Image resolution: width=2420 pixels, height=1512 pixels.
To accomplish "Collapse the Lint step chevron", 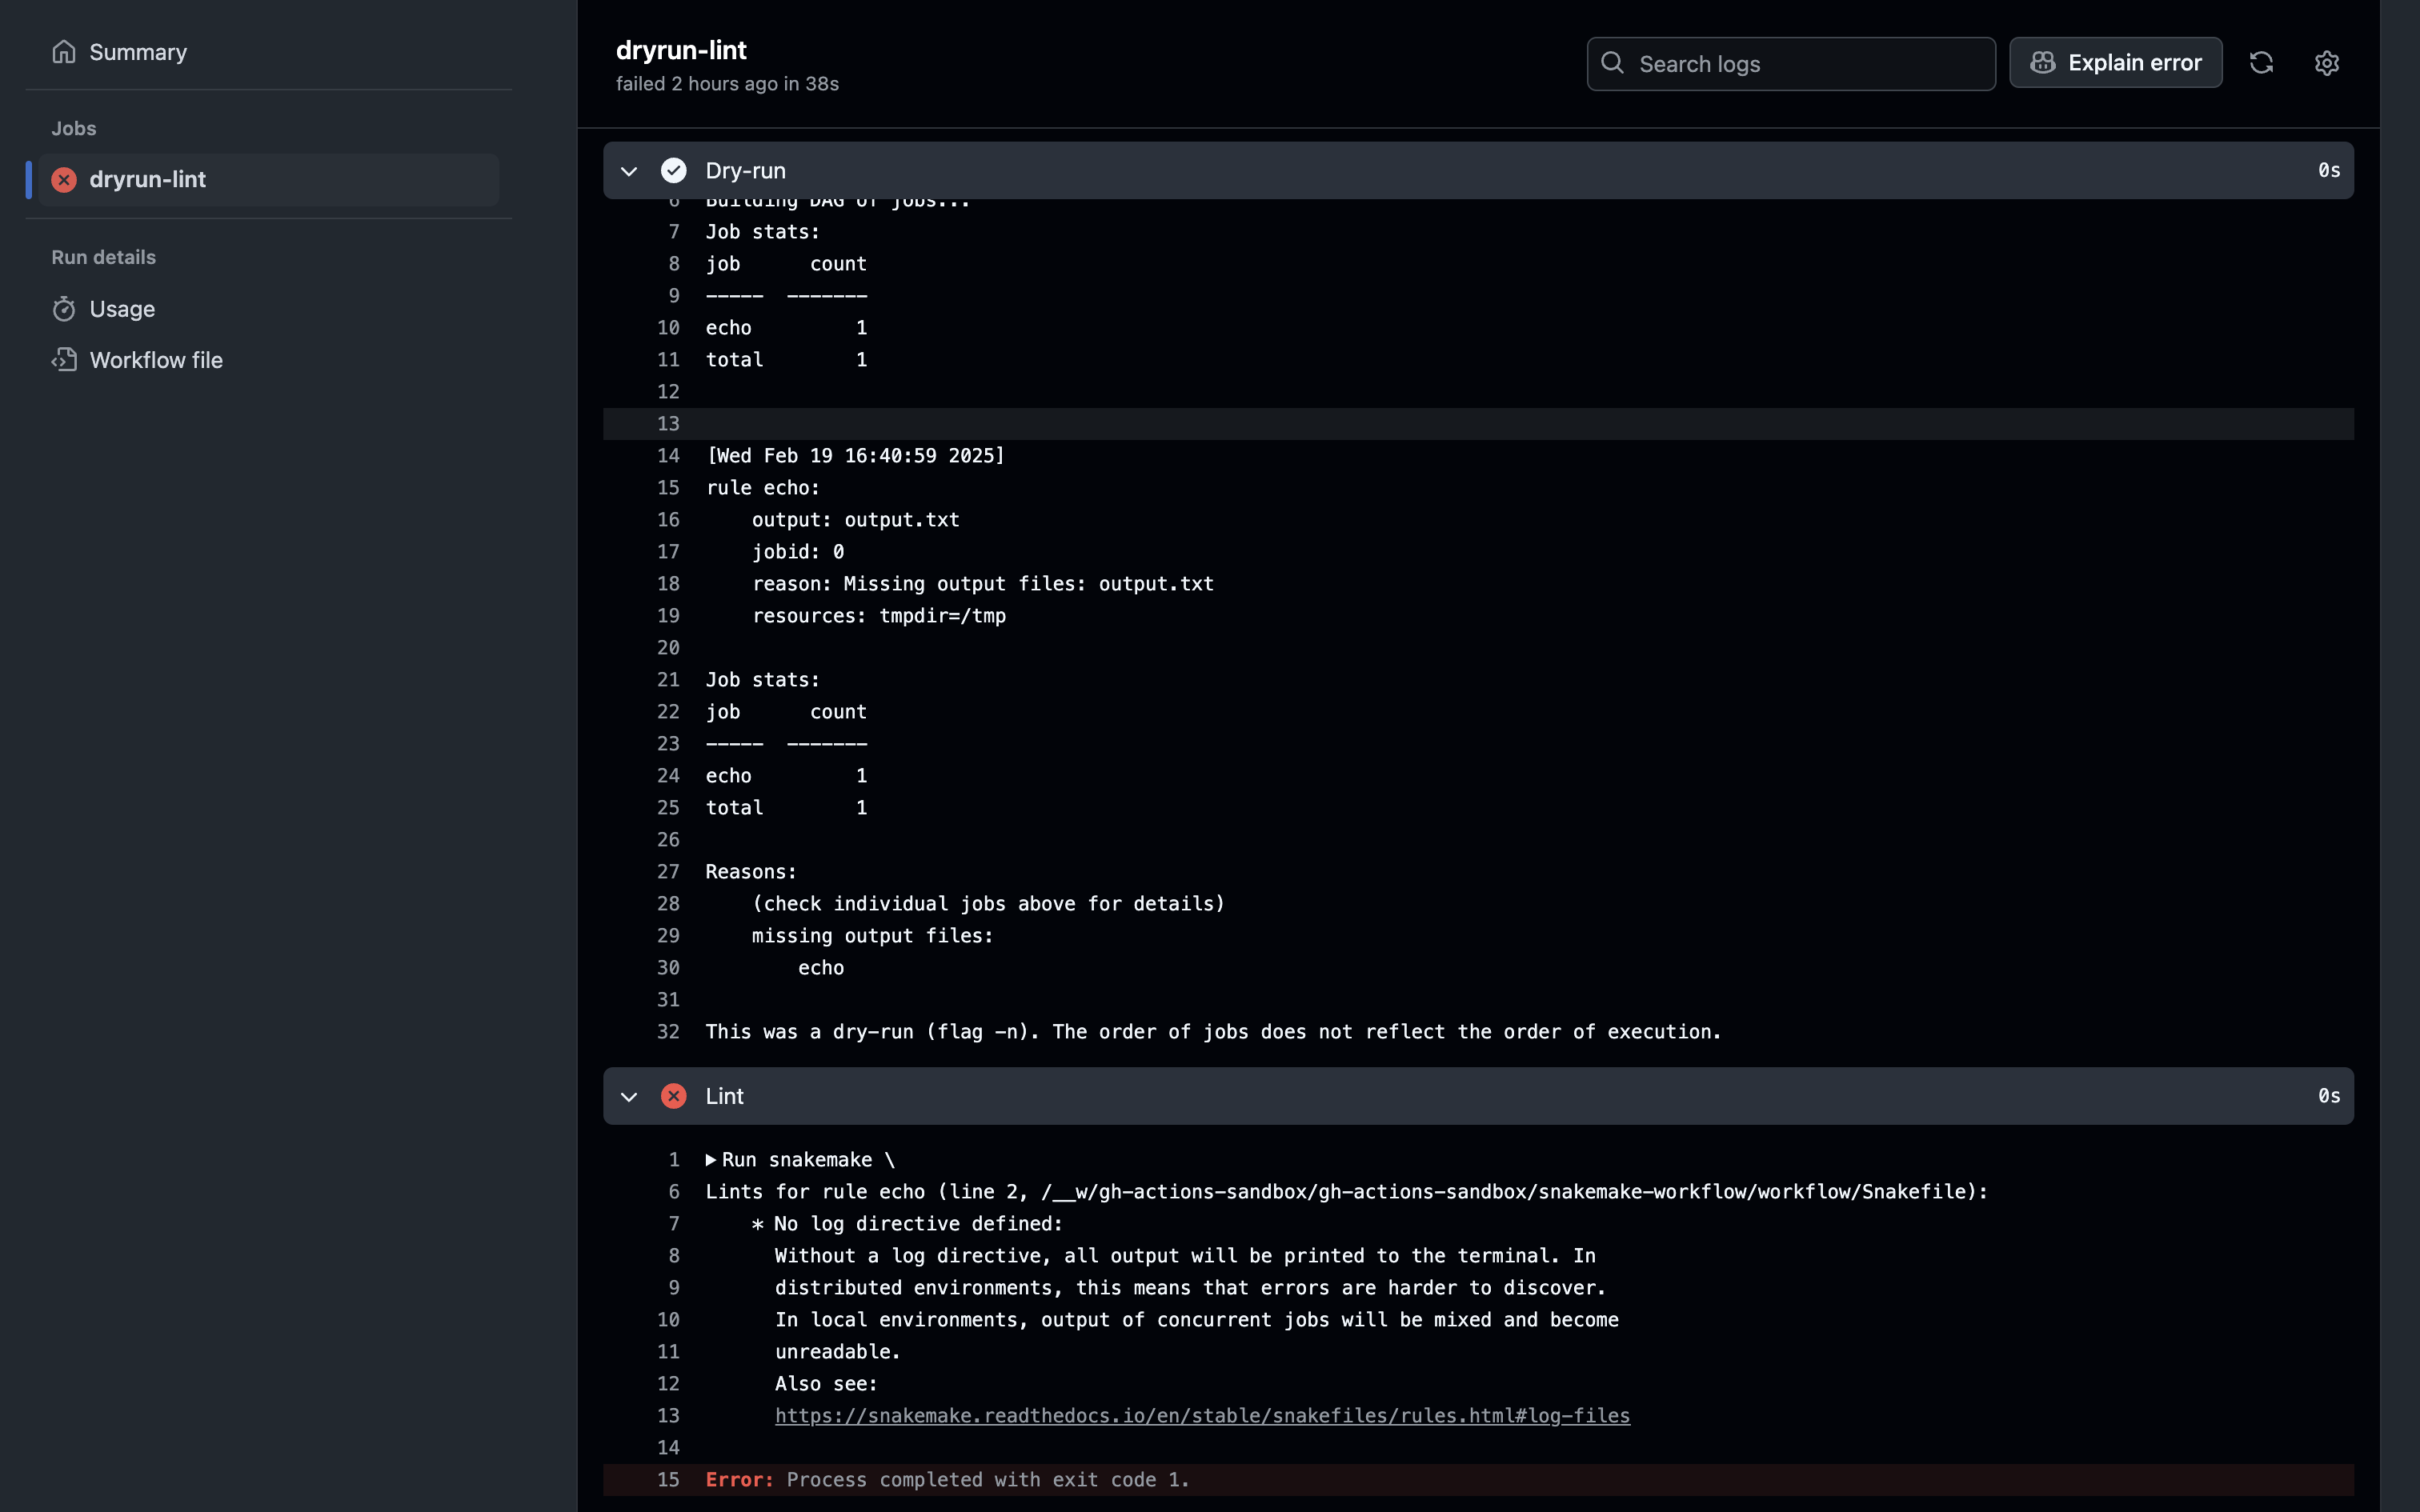I will click(629, 1097).
